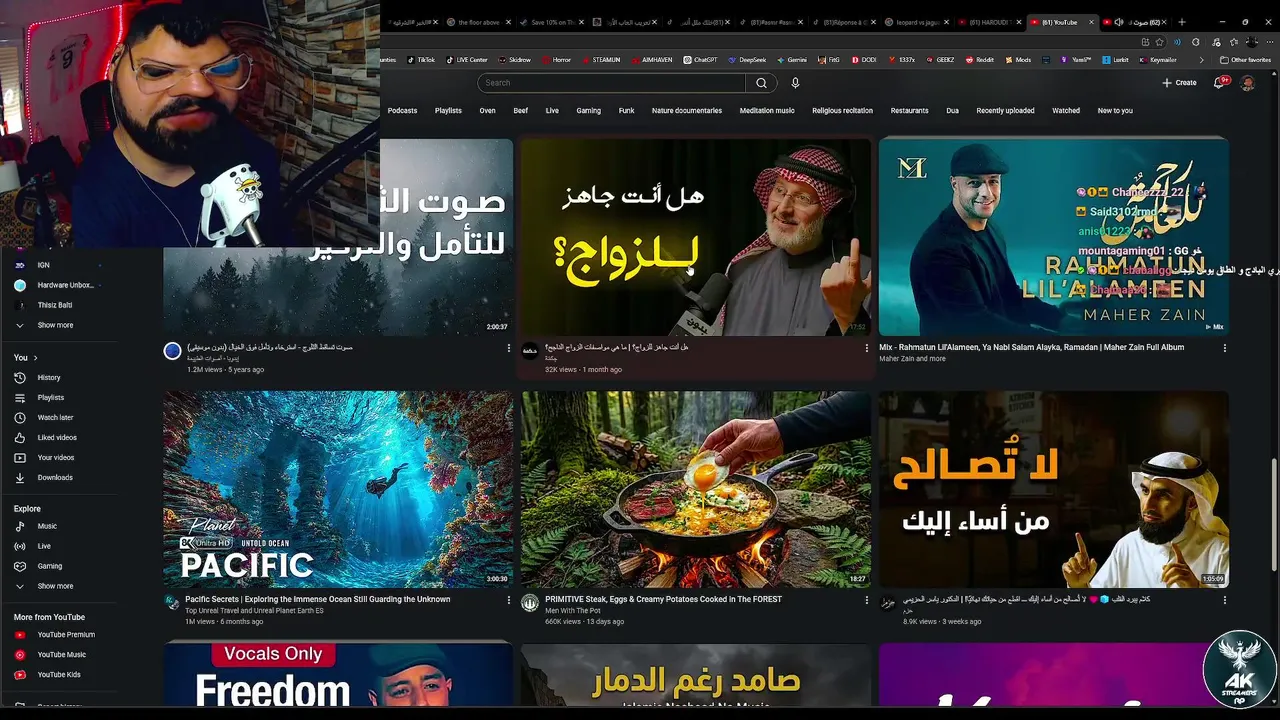
Task: Switch to the leopard vs jaguar browser tab
Action: coord(916,22)
